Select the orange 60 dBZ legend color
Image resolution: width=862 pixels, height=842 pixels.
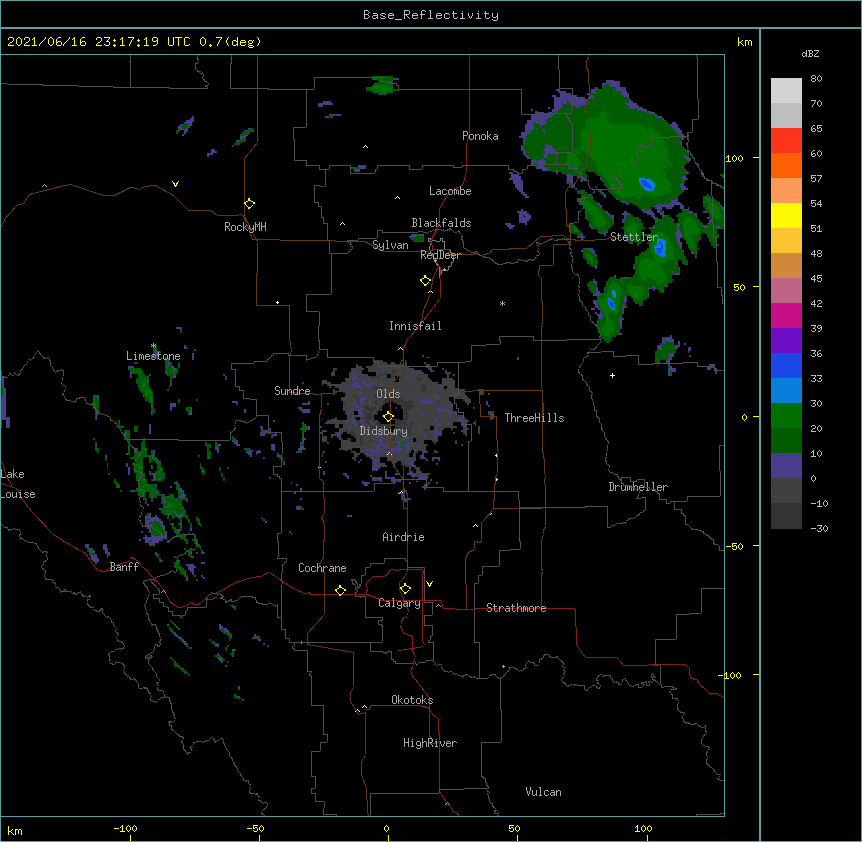point(786,165)
